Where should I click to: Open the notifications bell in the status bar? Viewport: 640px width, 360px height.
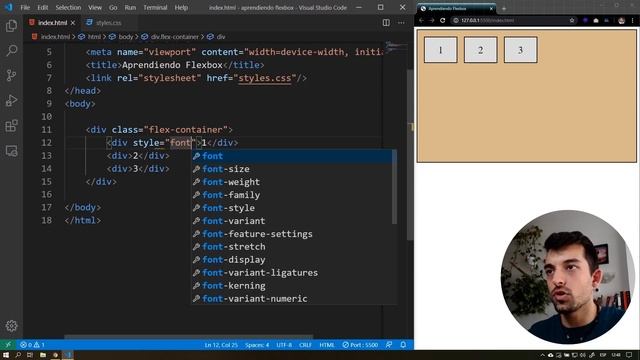tap(403, 345)
